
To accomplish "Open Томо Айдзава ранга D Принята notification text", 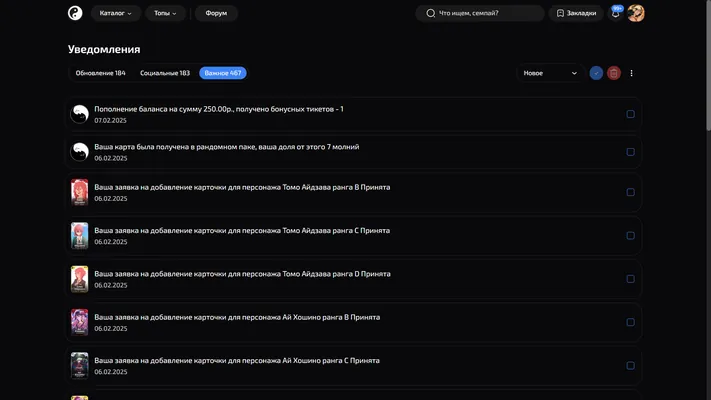I will coord(242,274).
